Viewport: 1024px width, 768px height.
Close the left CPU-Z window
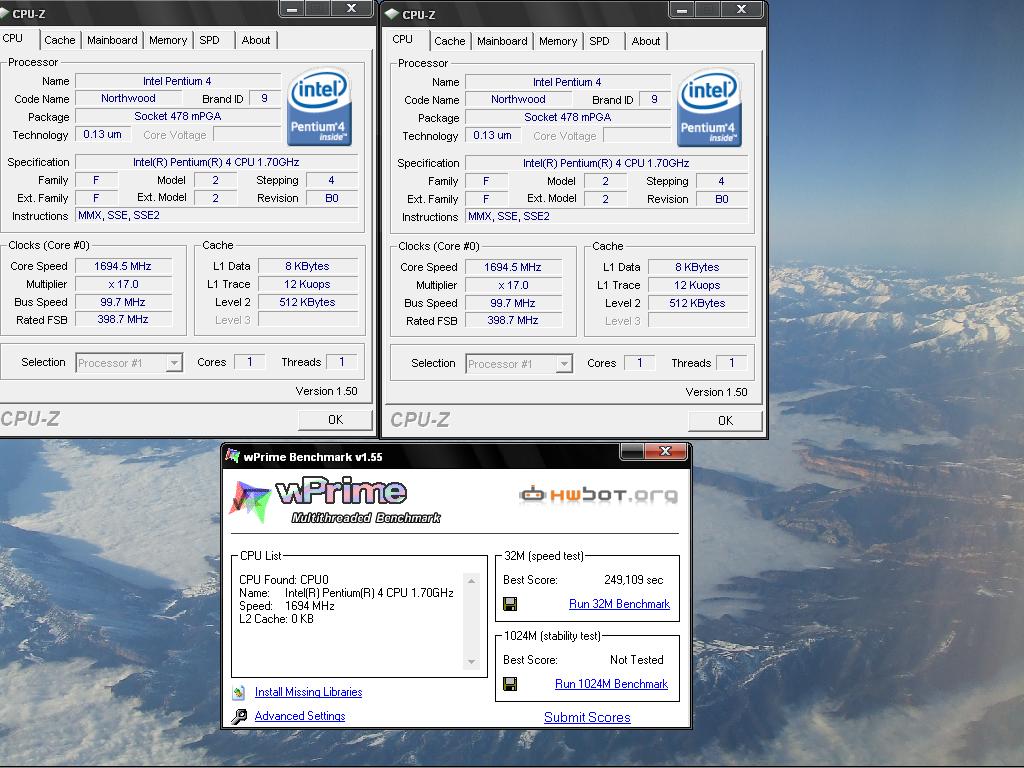pyautogui.click(x=351, y=8)
